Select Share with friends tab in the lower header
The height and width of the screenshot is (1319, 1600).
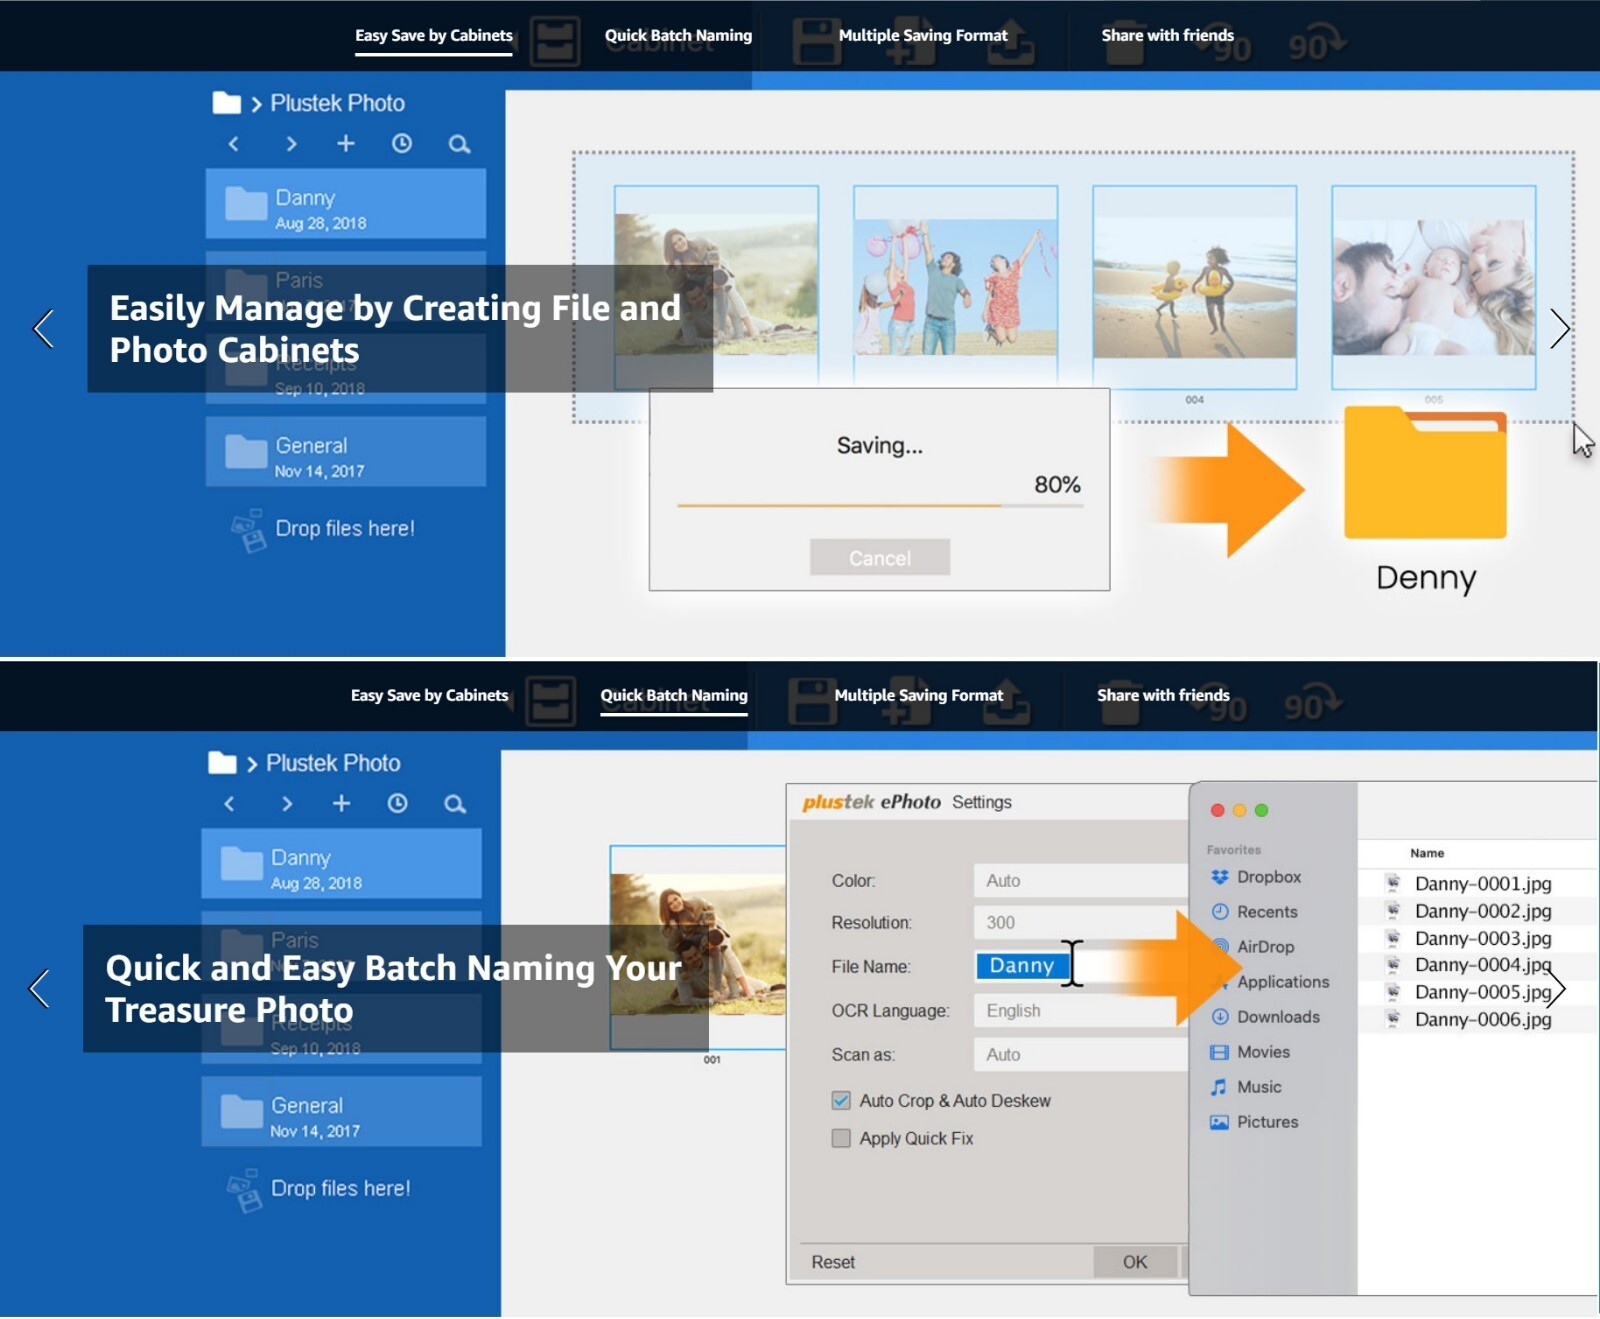click(x=1164, y=696)
